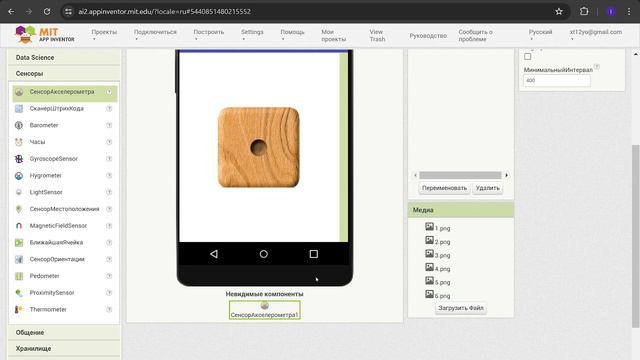The width and height of the screenshot is (640, 360).
Task: Select the СенсорАкселерометра palette component
Action: pos(64,92)
